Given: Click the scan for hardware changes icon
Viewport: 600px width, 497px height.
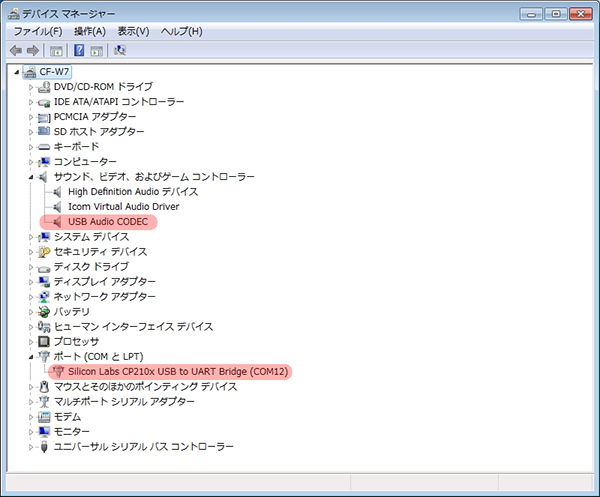Looking at the screenshot, I should click(120, 50).
